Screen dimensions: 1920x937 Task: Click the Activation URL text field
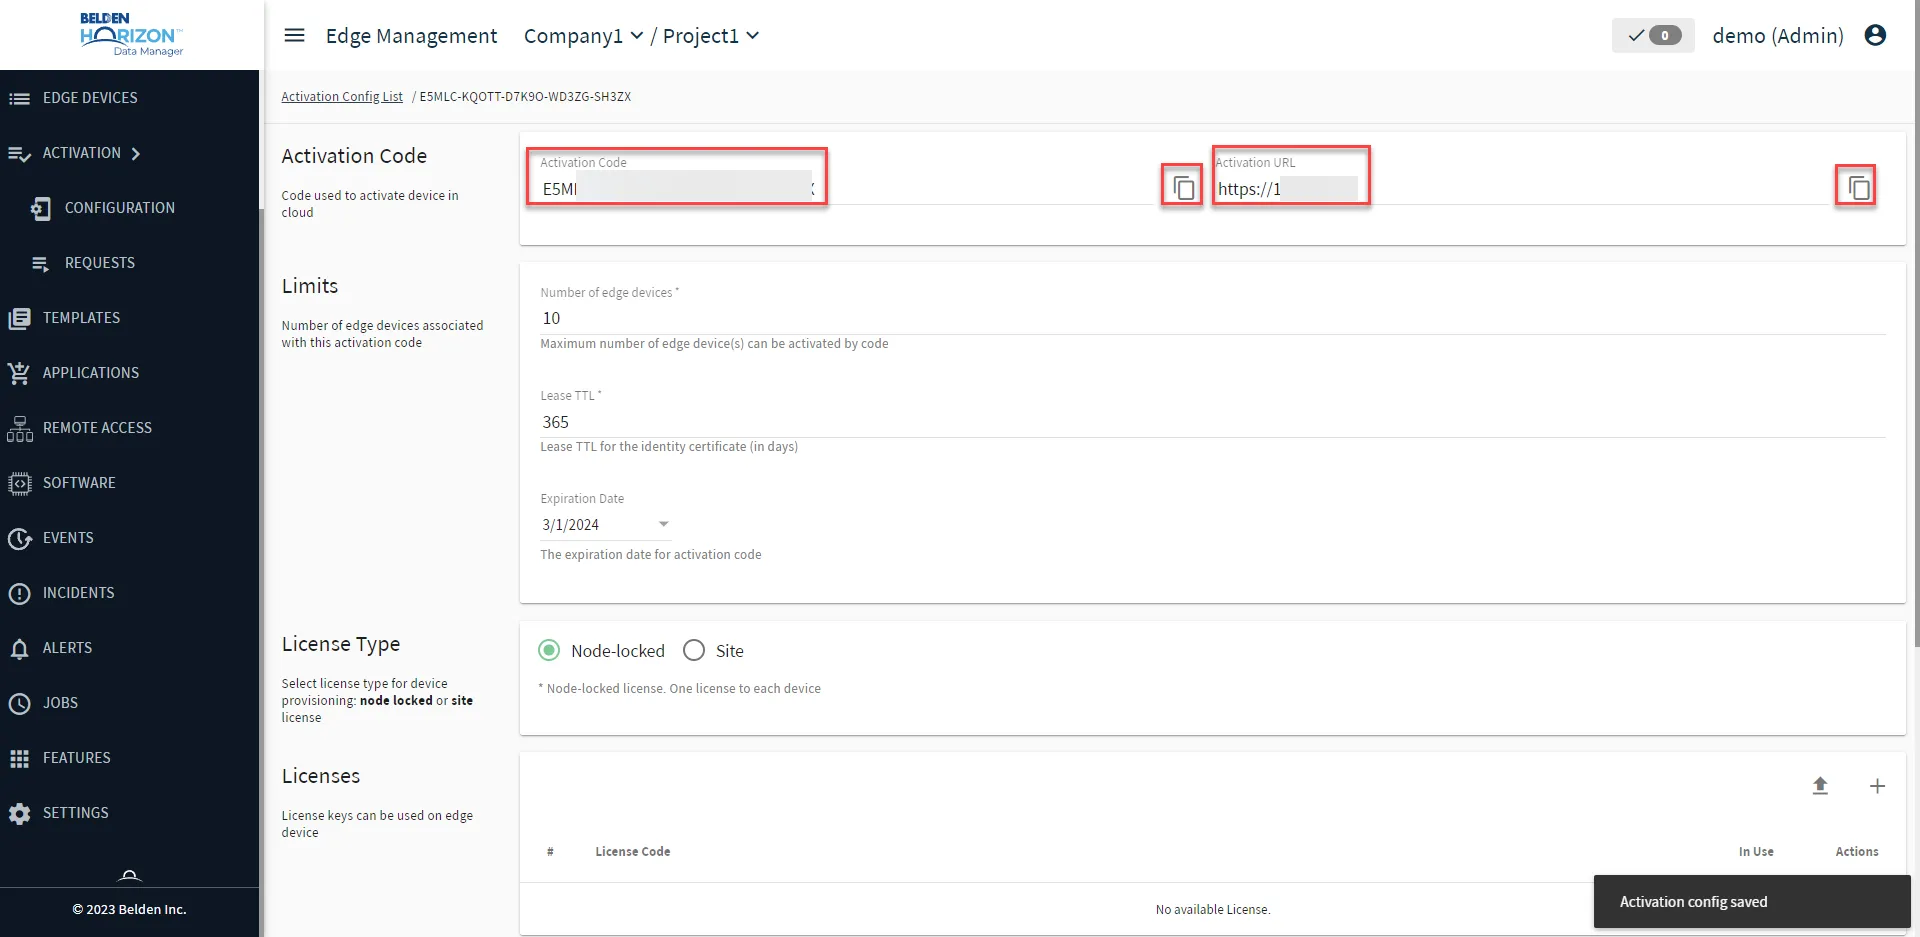click(1521, 188)
